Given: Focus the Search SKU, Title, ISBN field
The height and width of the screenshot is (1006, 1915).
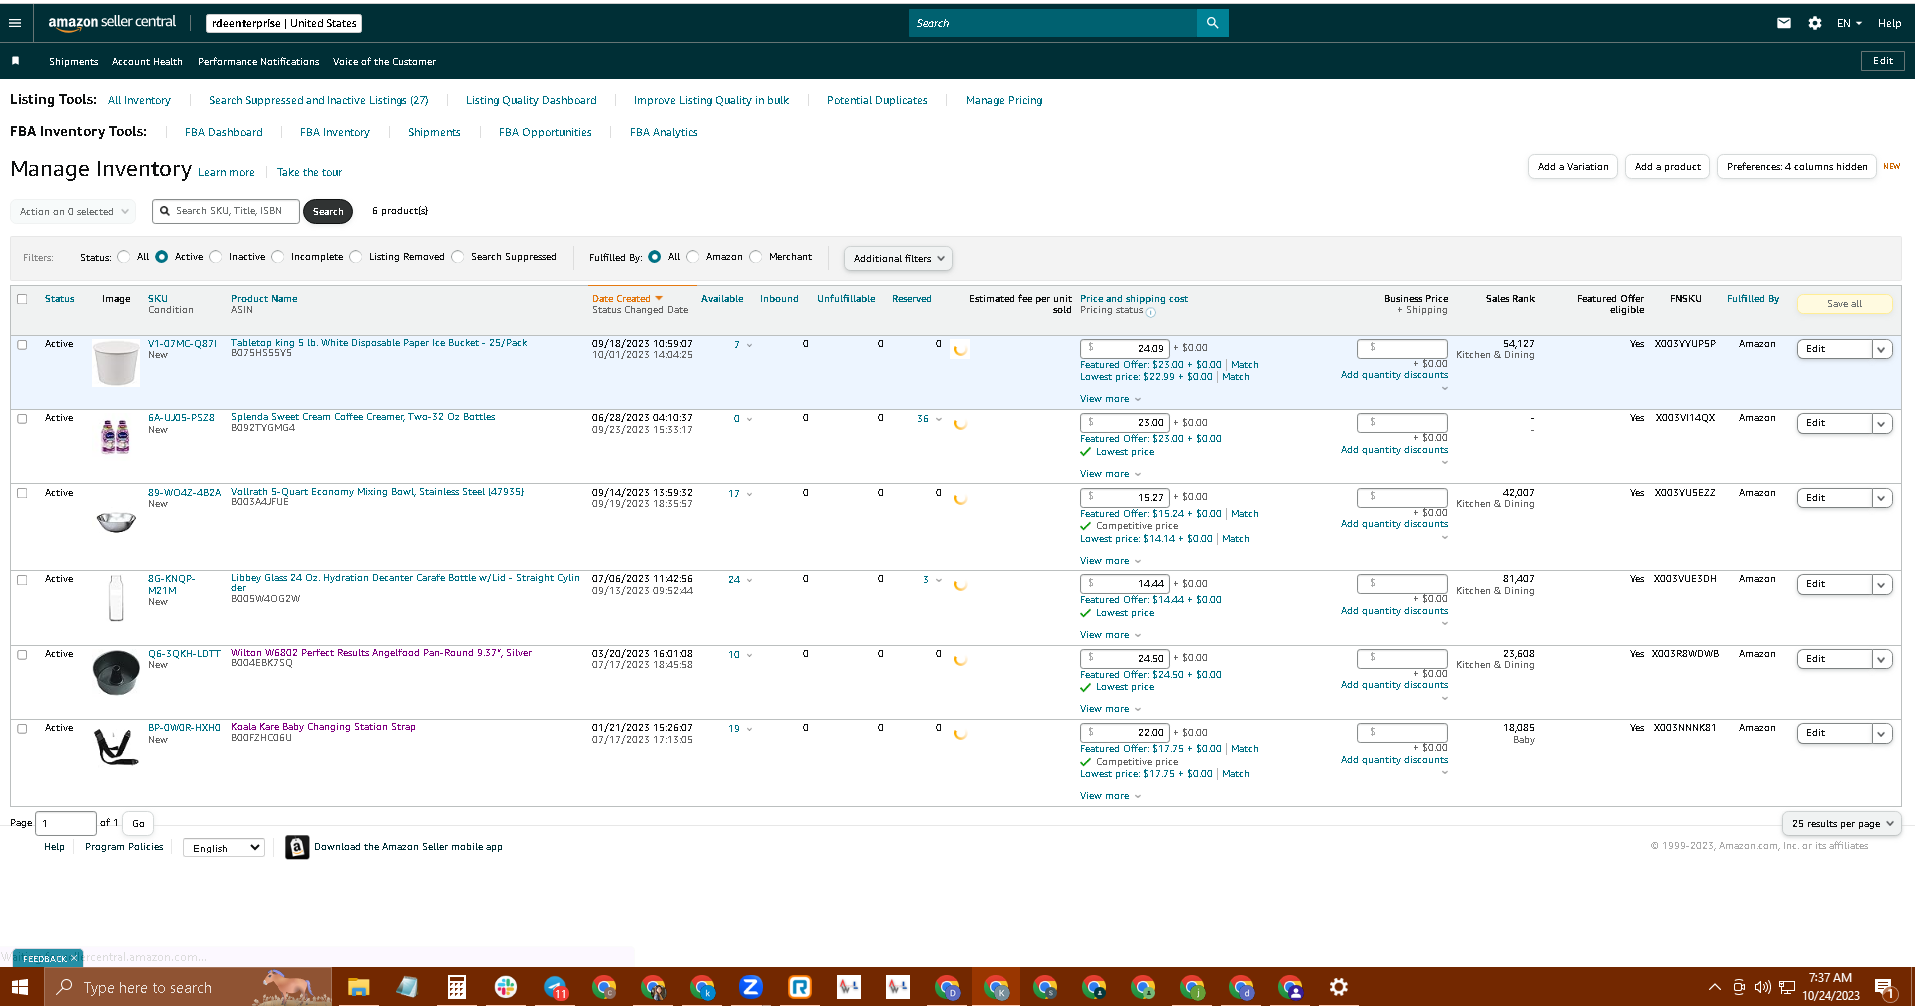Looking at the screenshot, I should click(226, 211).
